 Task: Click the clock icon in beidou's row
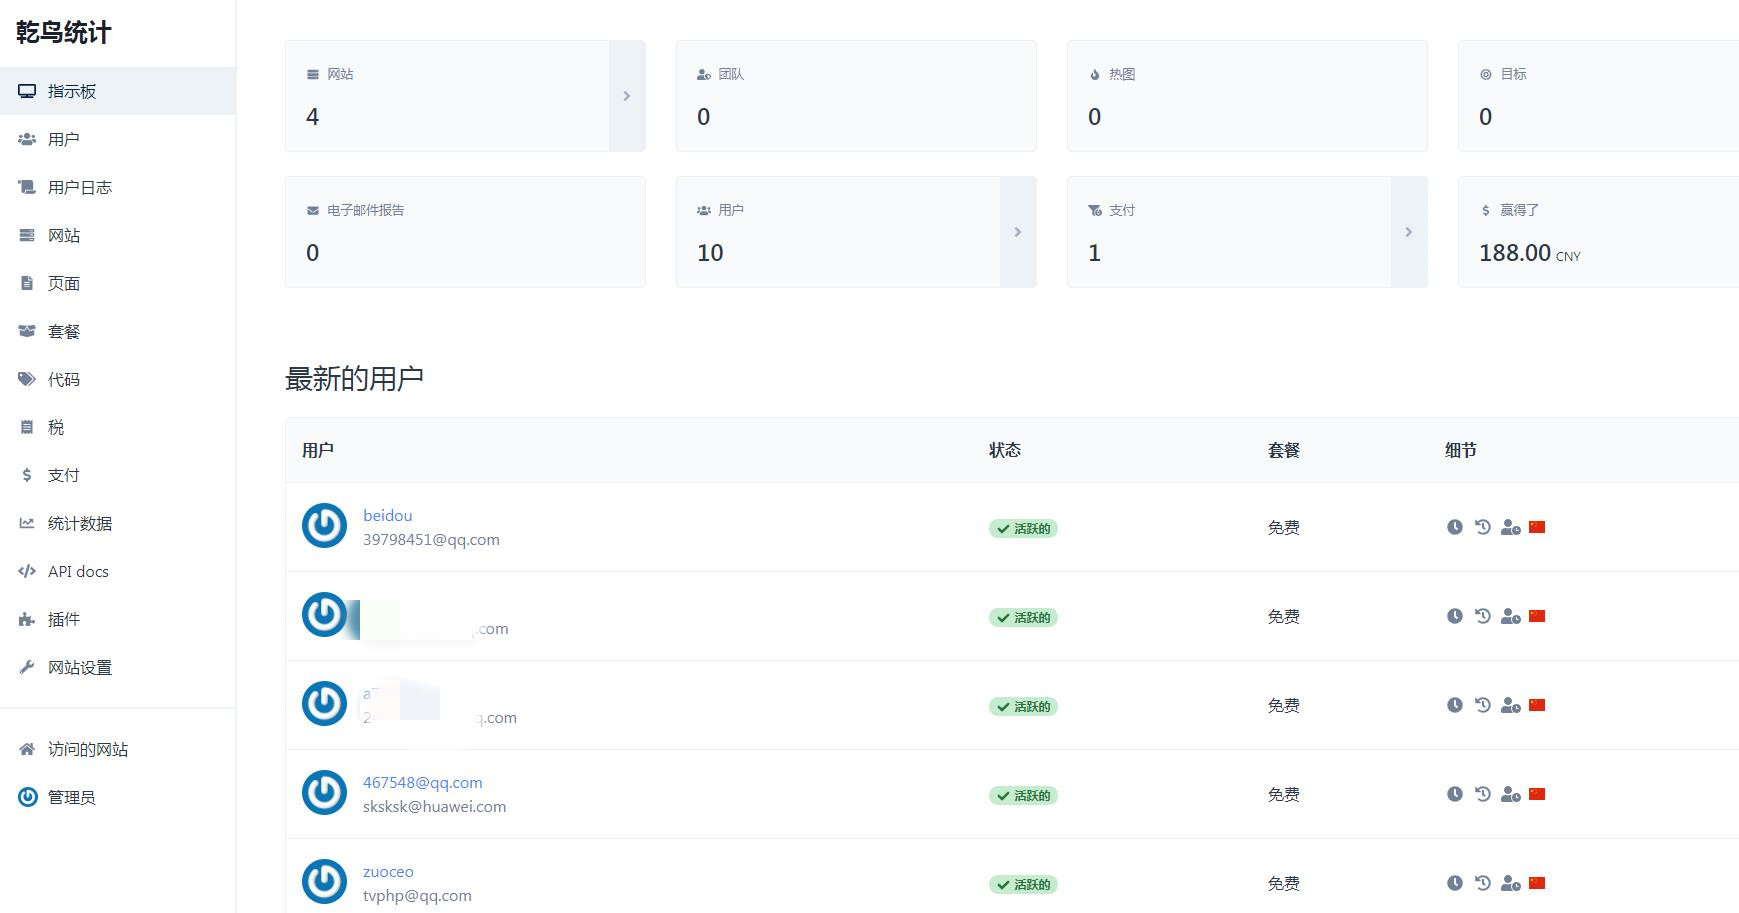point(1454,527)
